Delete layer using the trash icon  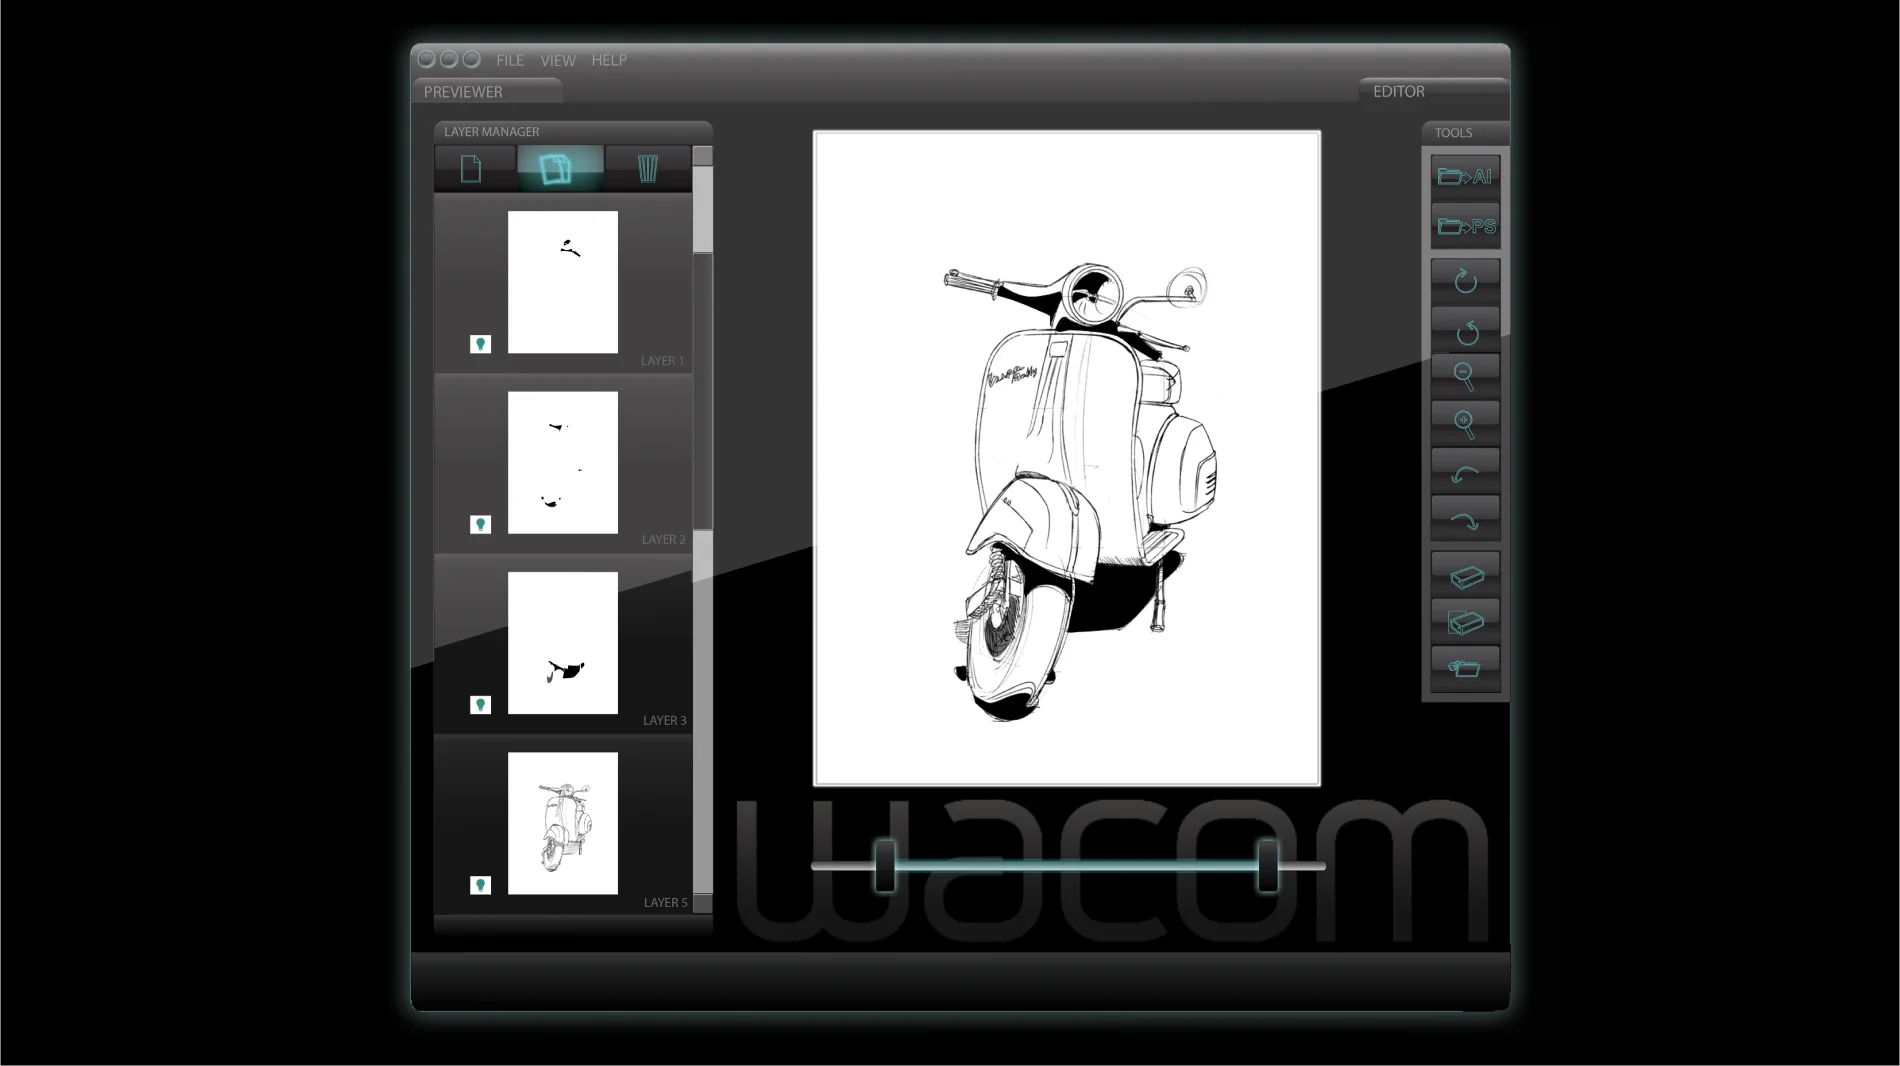tap(648, 168)
